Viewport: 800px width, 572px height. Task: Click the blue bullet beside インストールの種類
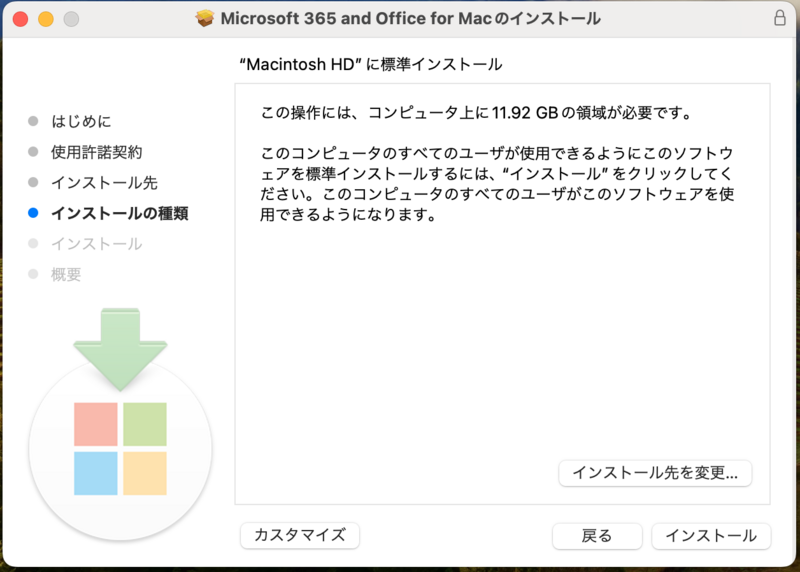click(33, 213)
